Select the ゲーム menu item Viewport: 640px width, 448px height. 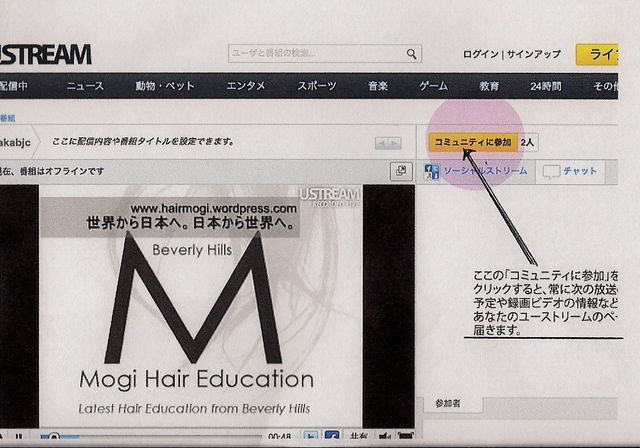pyautogui.click(x=433, y=87)
